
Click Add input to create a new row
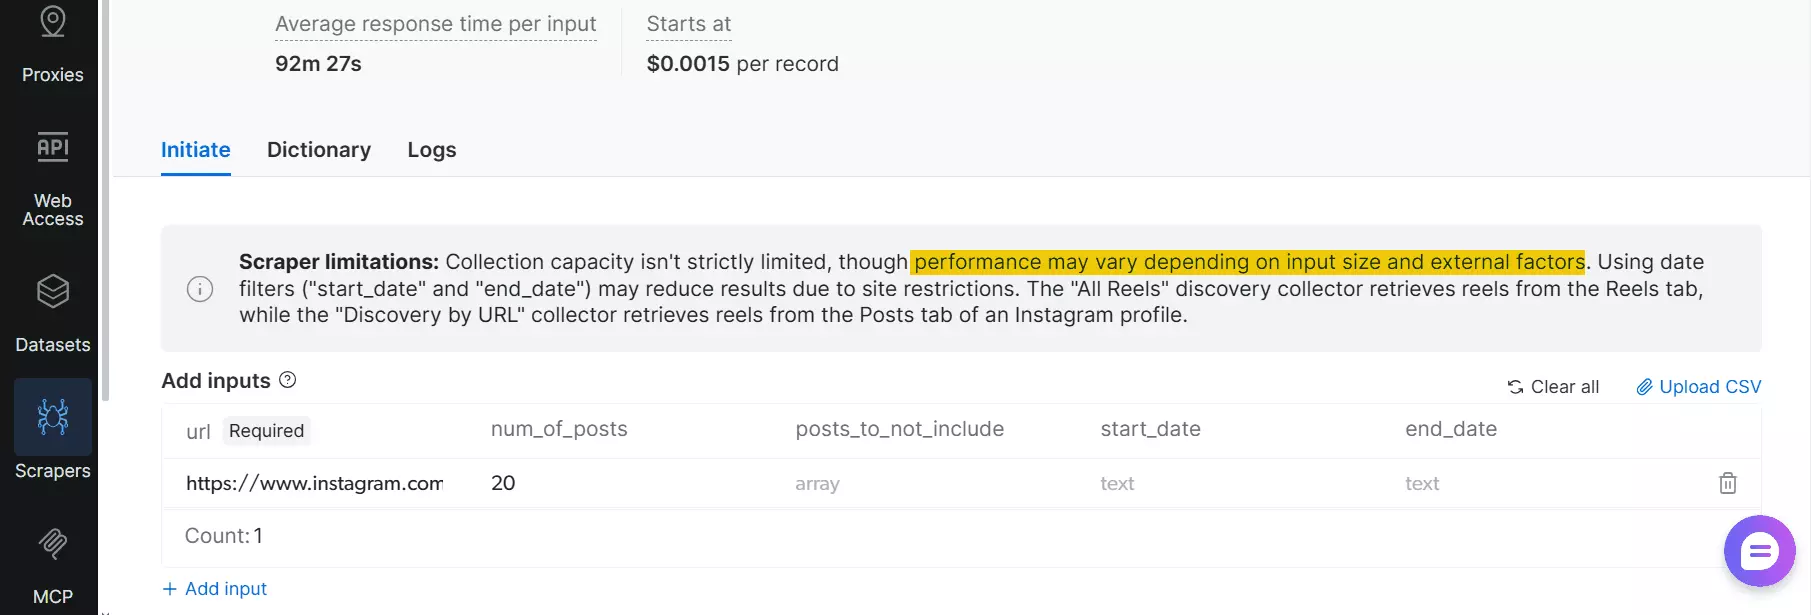click(x=214, y=588)
